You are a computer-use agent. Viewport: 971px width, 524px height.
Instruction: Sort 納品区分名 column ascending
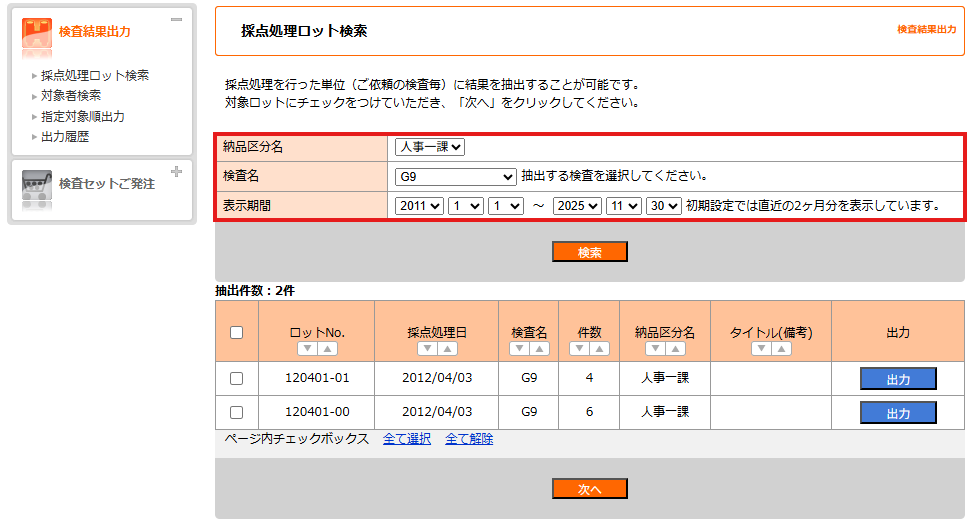coord(675,349)
